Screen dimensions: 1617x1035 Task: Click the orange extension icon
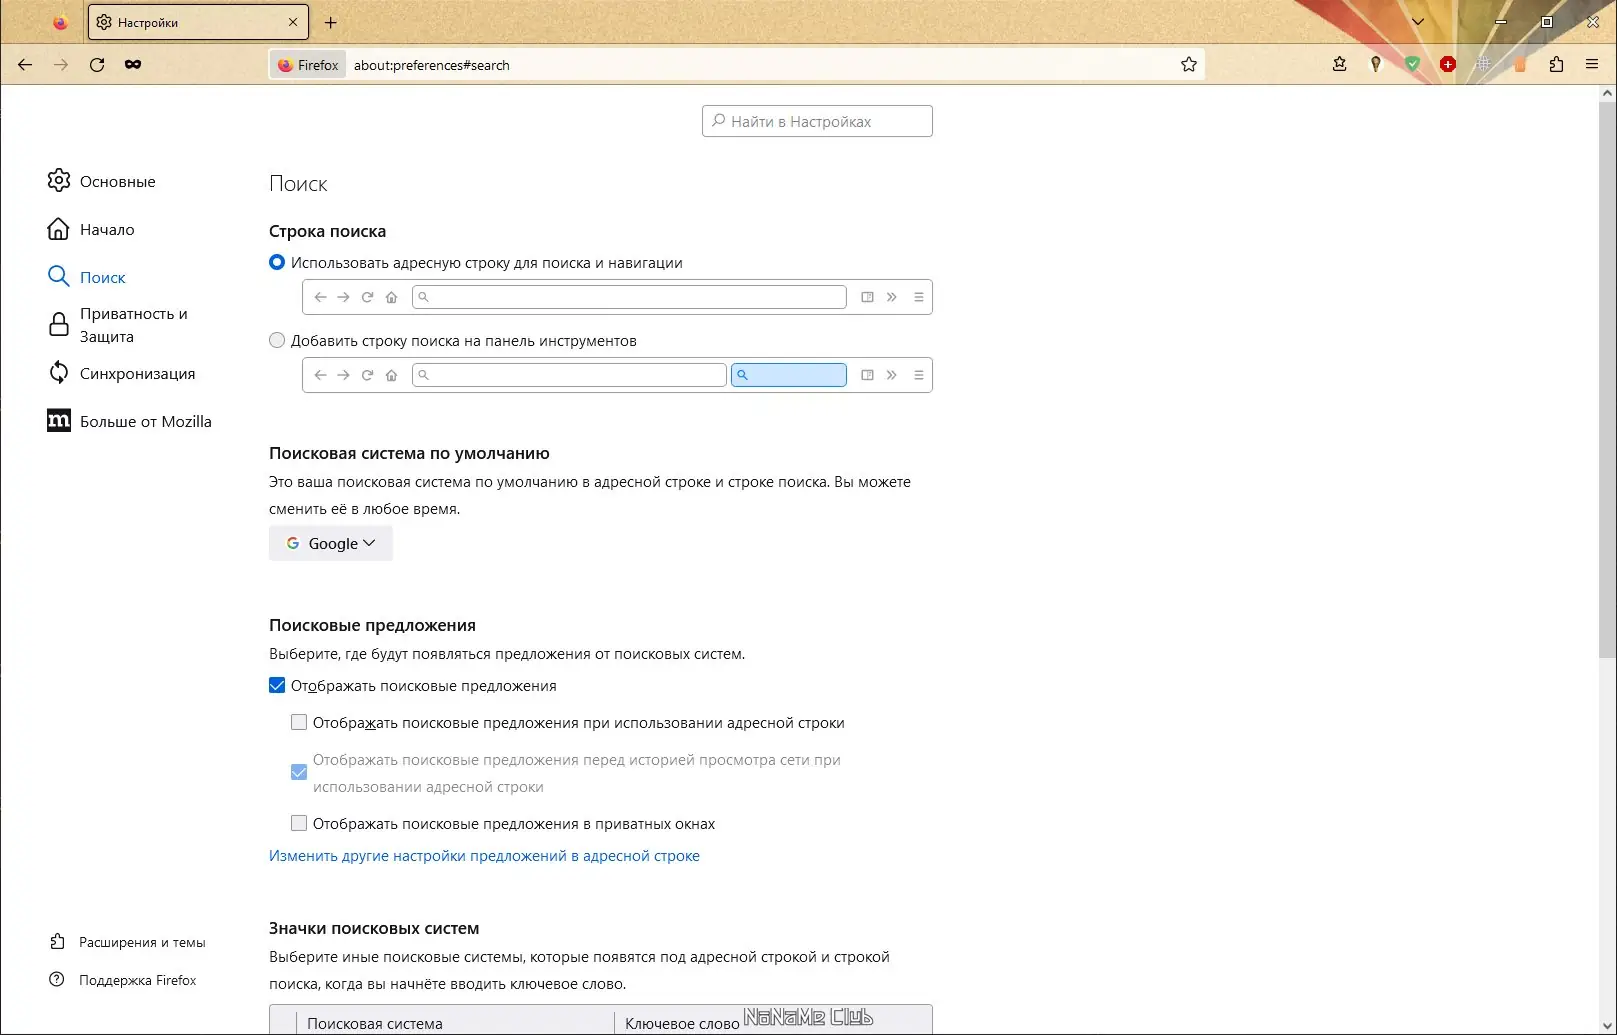(x=1520, y=64)
